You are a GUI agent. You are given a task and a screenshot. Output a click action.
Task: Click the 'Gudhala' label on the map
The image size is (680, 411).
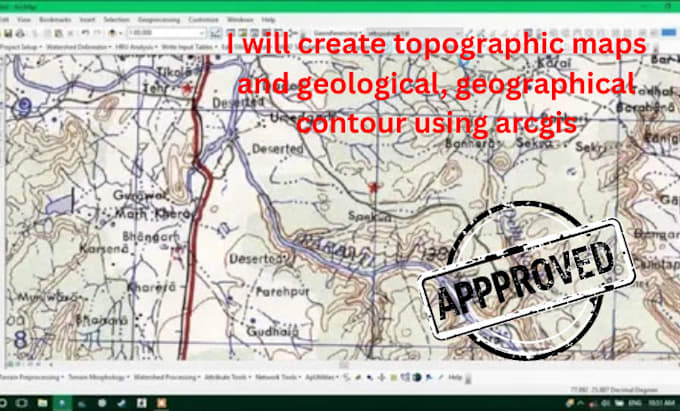(x=273, y=332)
